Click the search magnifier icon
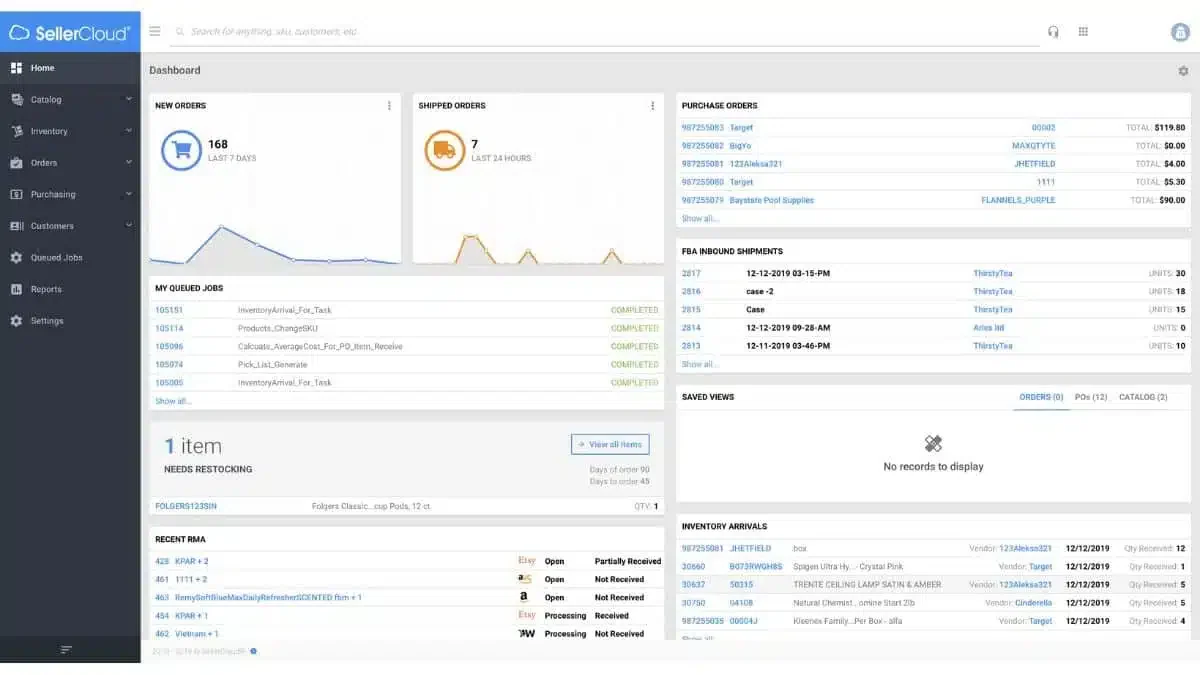The width and height of the screenshot is (1200, 675). coord(180,32)
